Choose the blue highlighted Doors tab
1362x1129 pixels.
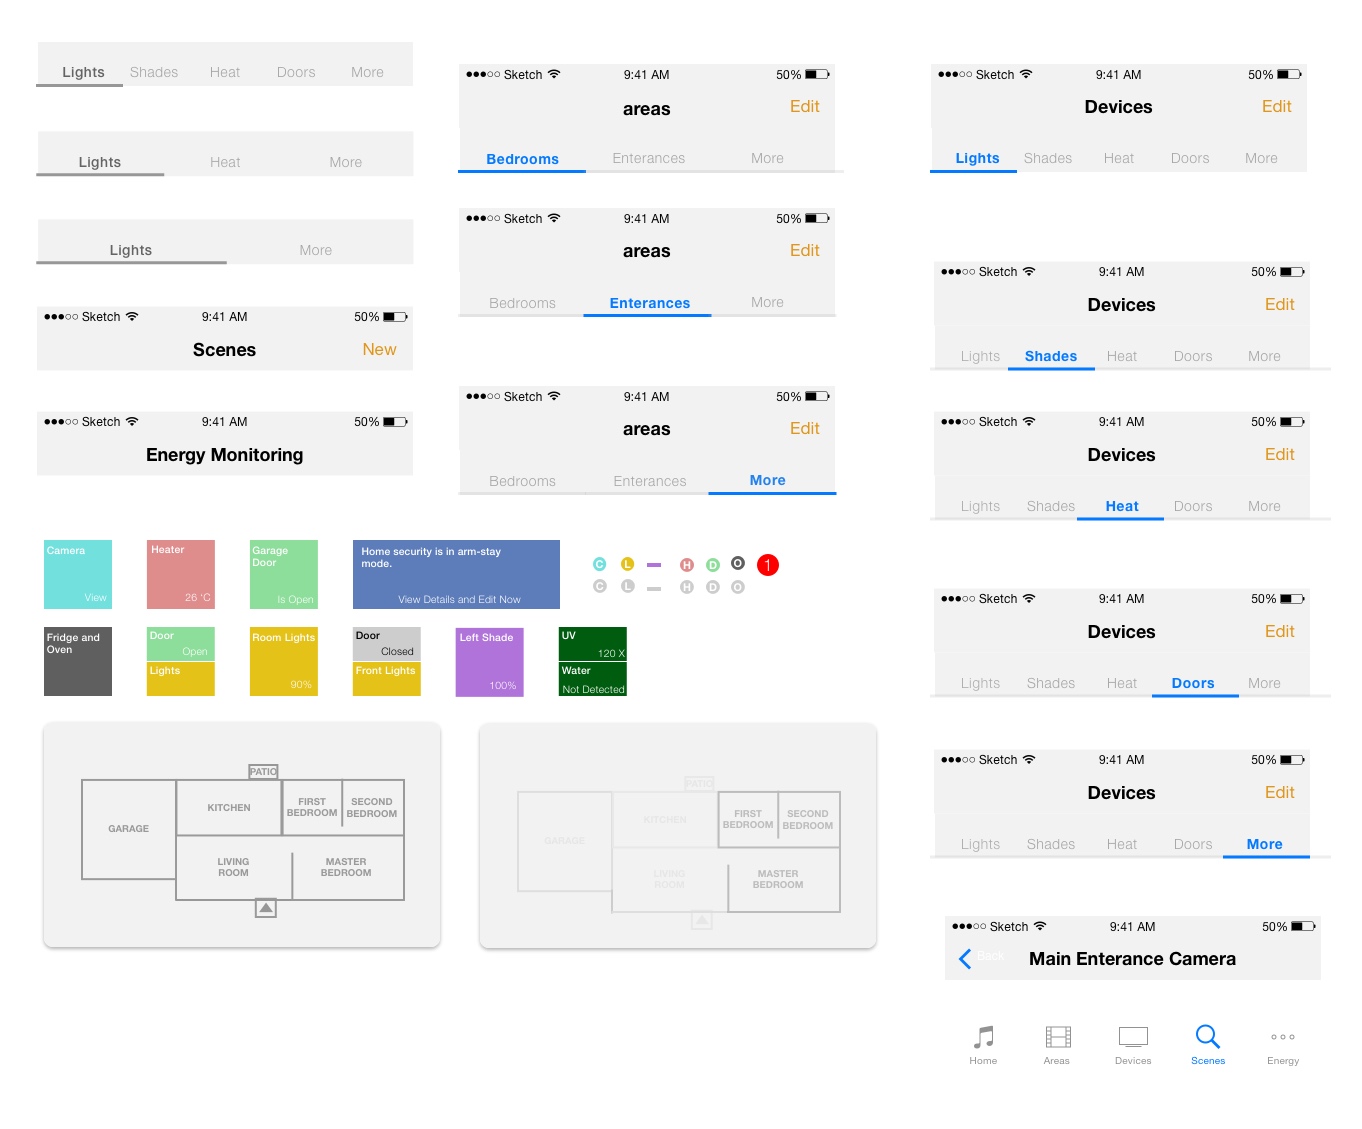pos(1192,683)
